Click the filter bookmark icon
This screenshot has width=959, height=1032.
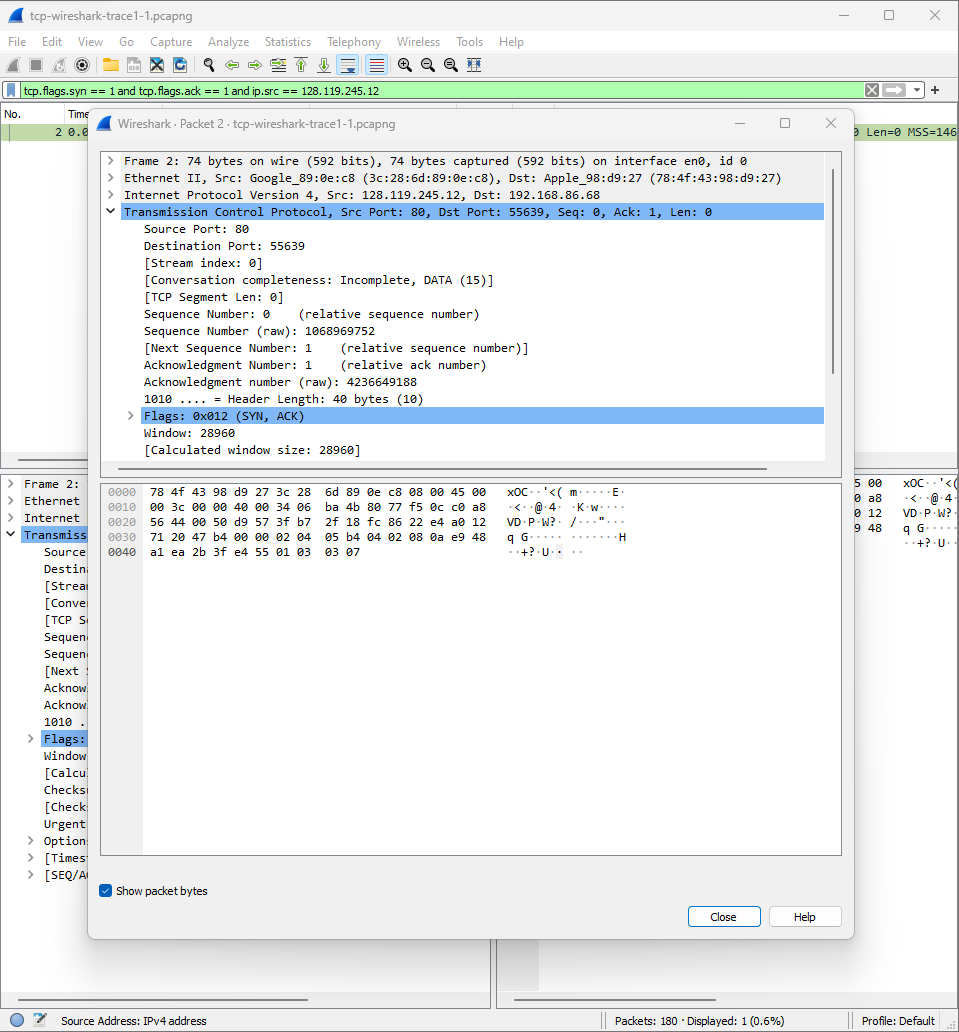click(11, 90)
